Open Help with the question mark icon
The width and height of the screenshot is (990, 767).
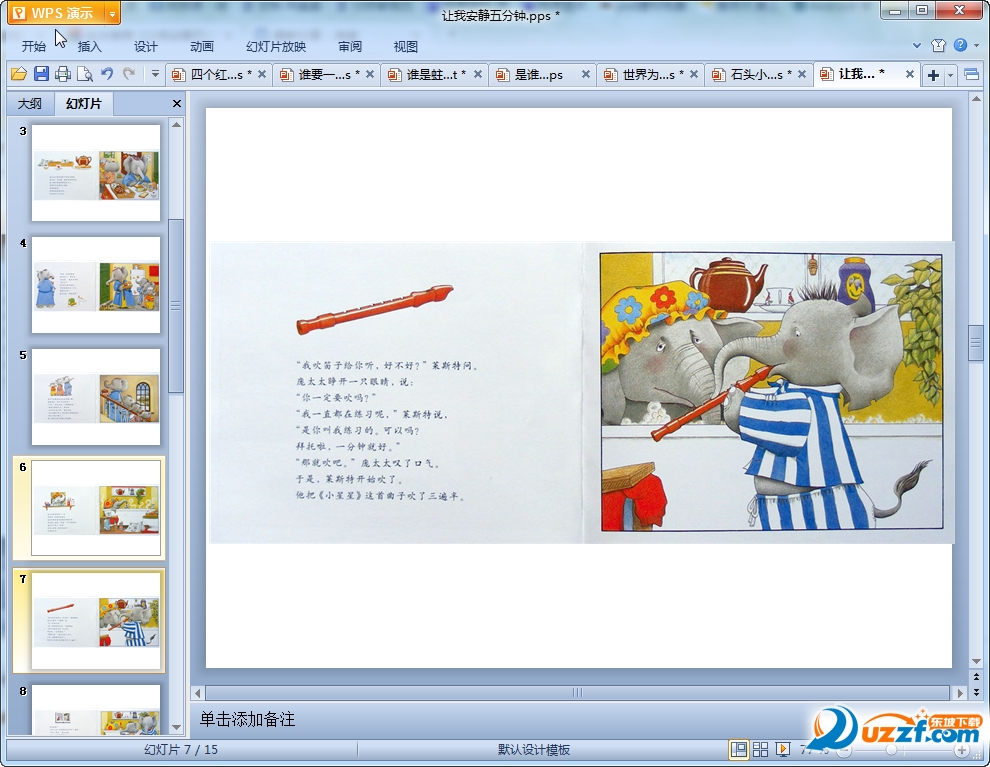[x=960, y=45]
